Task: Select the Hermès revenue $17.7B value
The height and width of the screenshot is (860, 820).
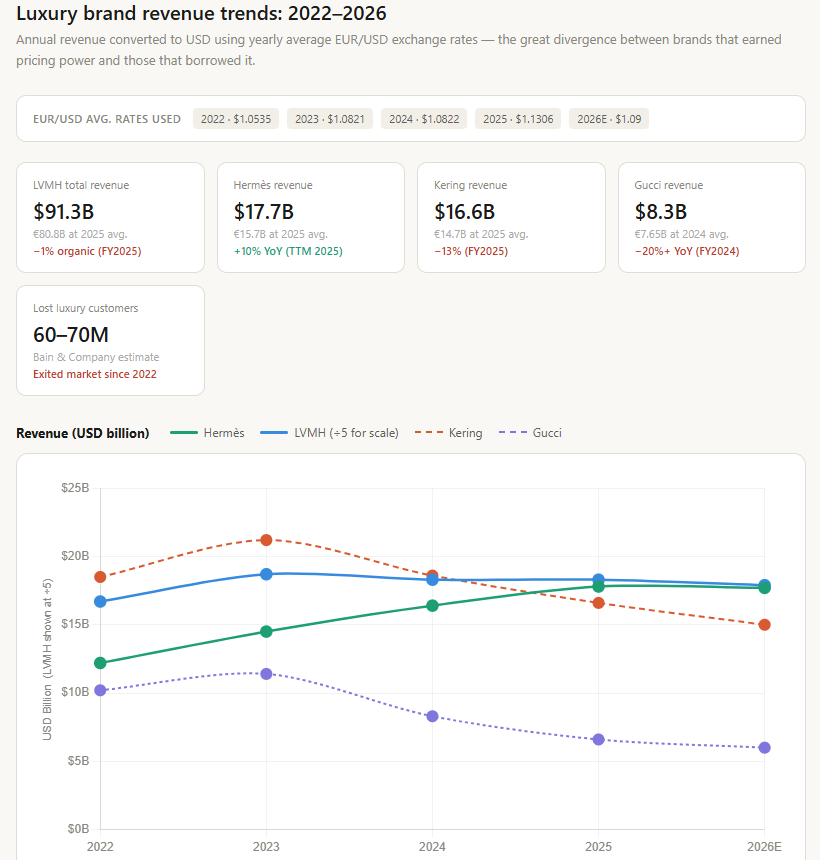Action: pyautogui.click(x=264, y=212)
